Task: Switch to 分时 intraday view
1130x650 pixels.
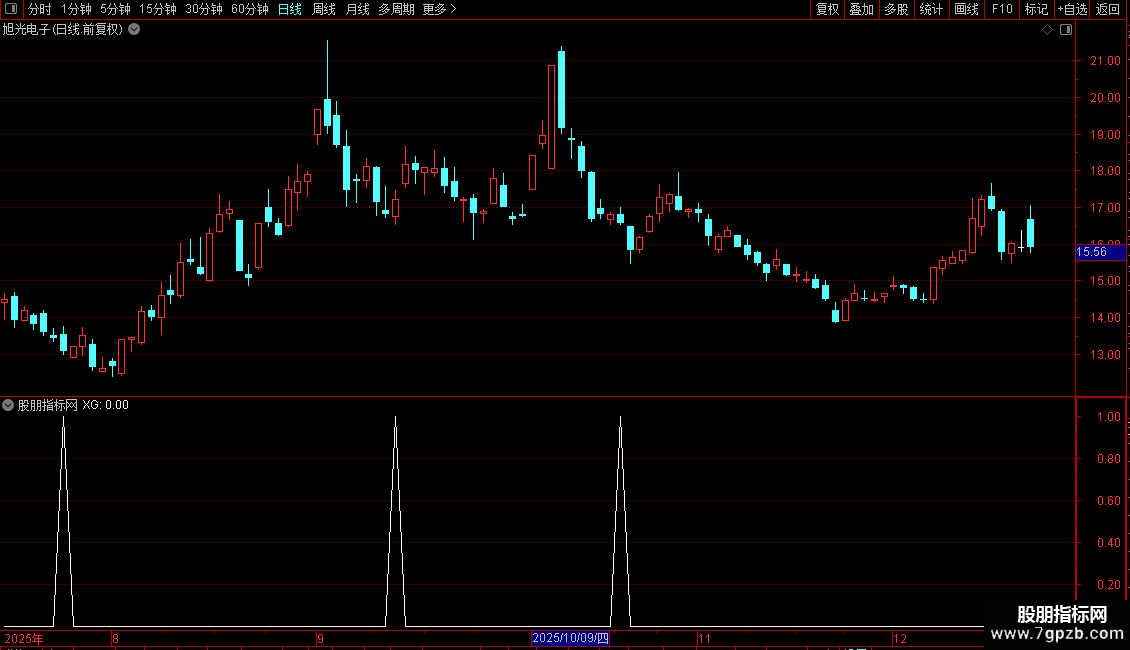Action: coord(40,9)
